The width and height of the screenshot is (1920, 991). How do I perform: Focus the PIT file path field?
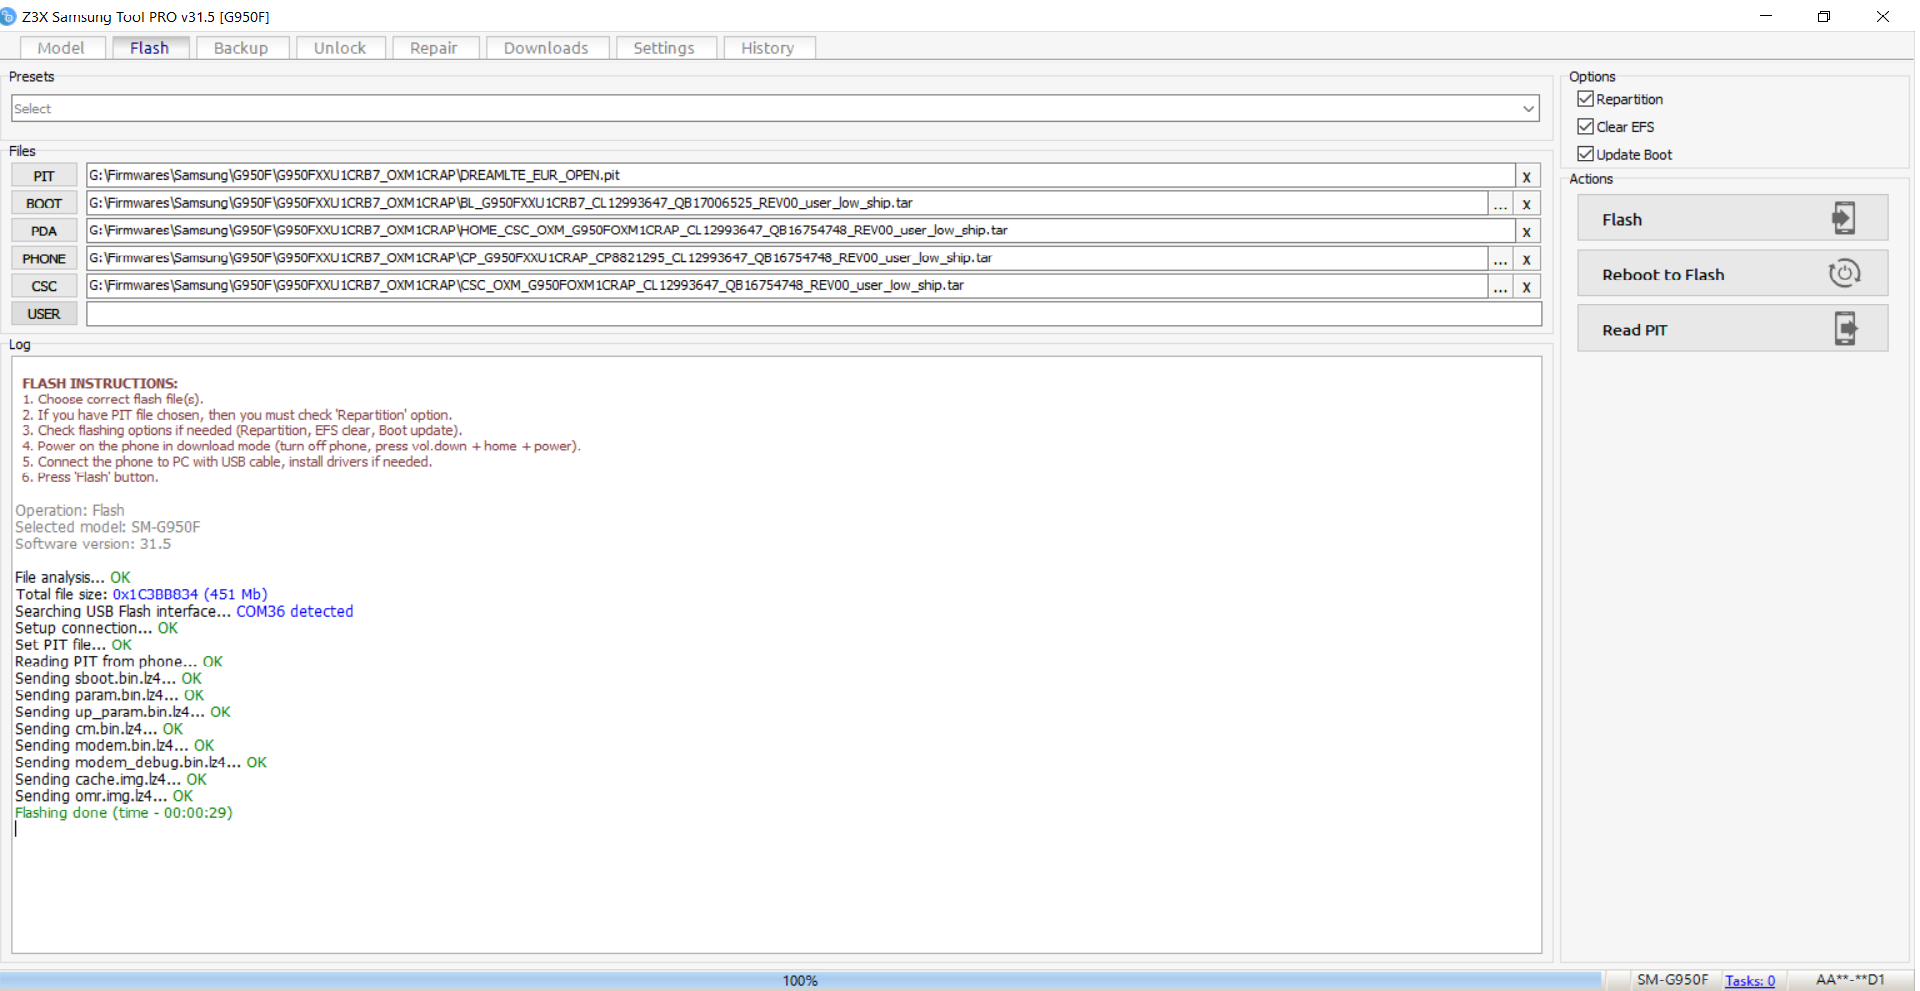pos(800,175)
